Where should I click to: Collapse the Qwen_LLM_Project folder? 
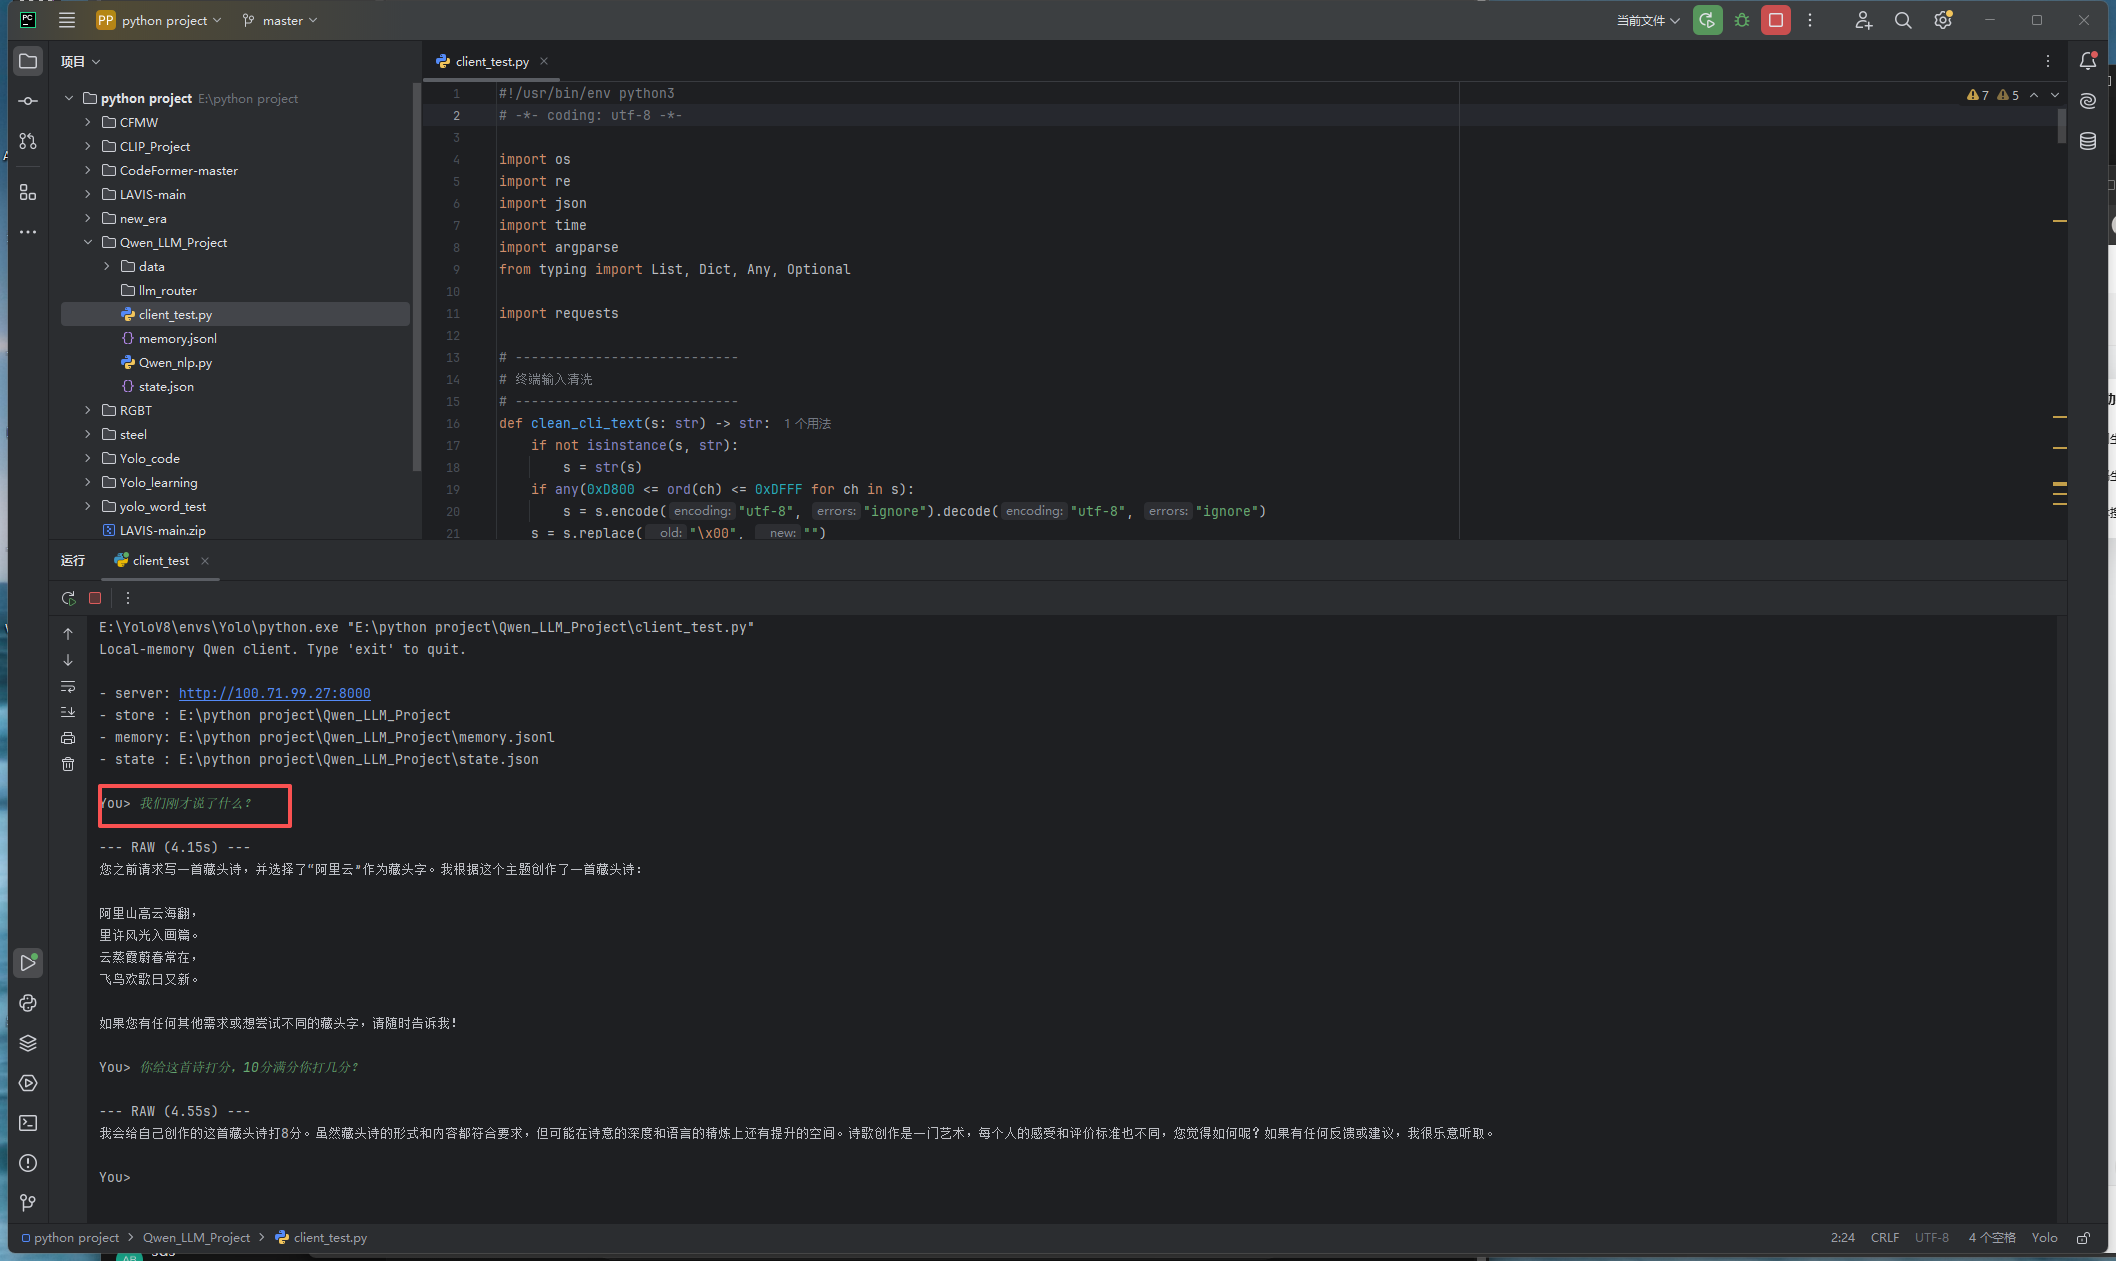tap(88, 242)
